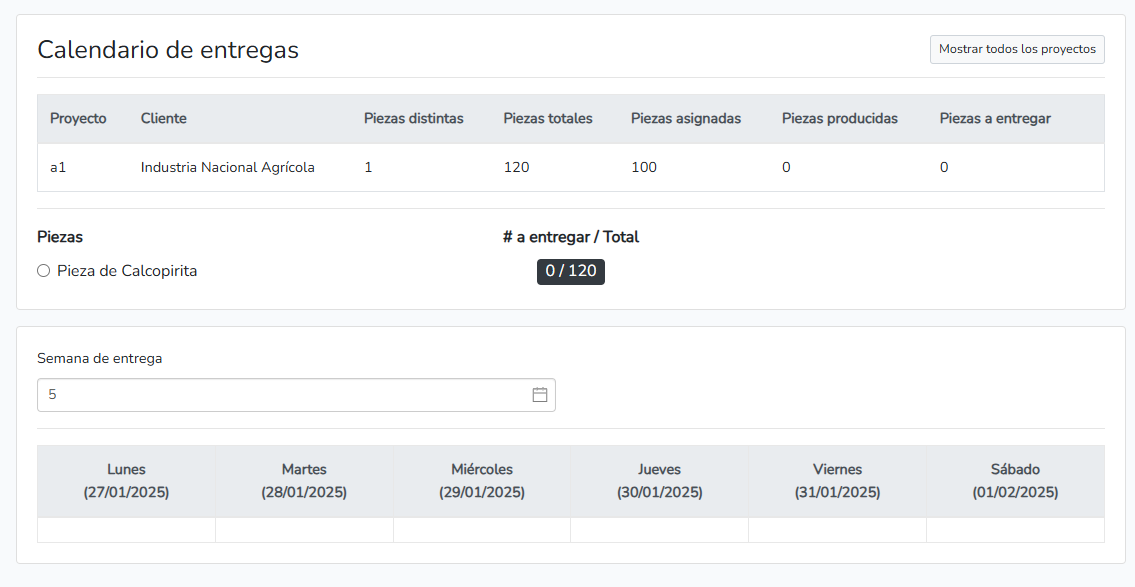Click the Viernes (31/01/2025) day header
This screenshot has width=1135, height=587.
pyautogui.click(x=837, y=481)
